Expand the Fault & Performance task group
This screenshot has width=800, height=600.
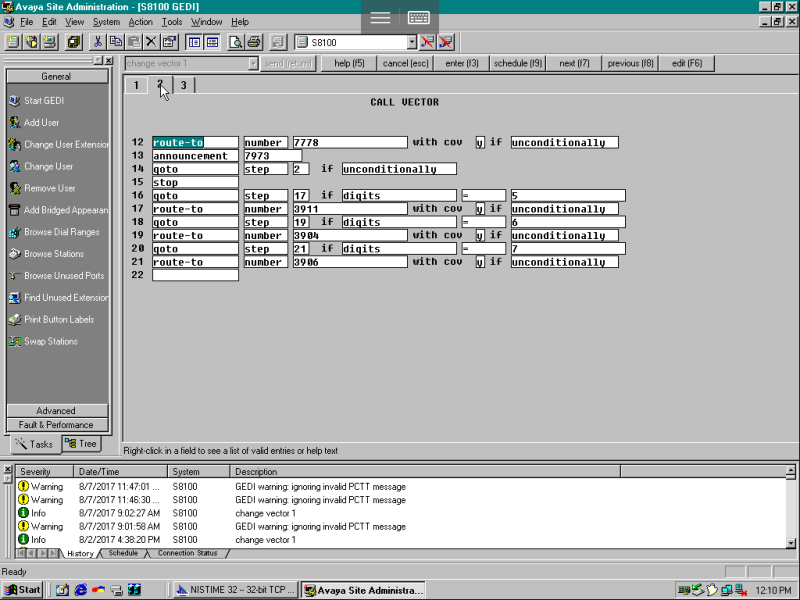(56, 424)
